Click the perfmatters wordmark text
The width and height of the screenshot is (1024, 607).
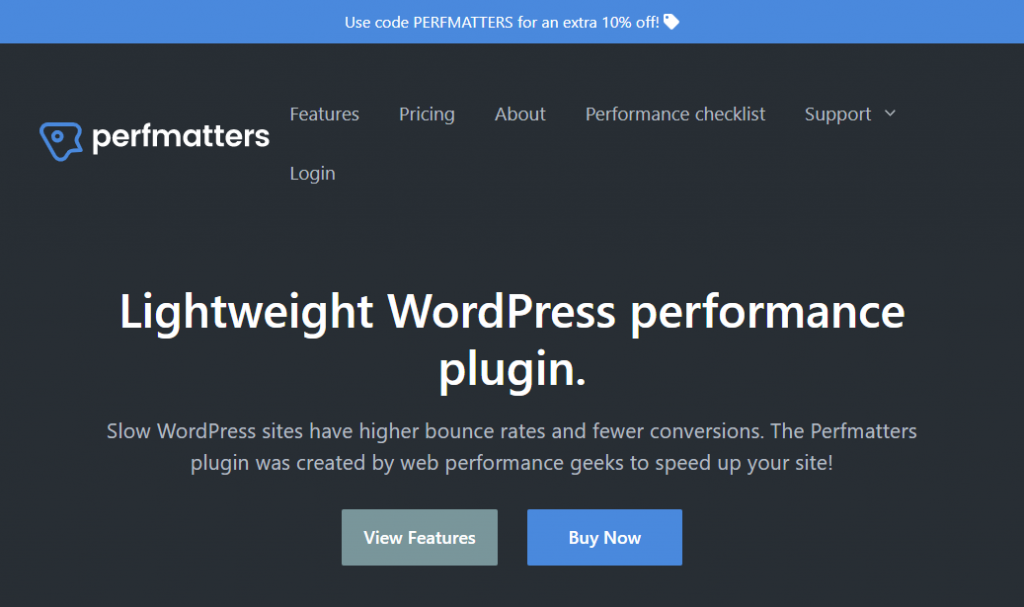(x=181, y=136)
